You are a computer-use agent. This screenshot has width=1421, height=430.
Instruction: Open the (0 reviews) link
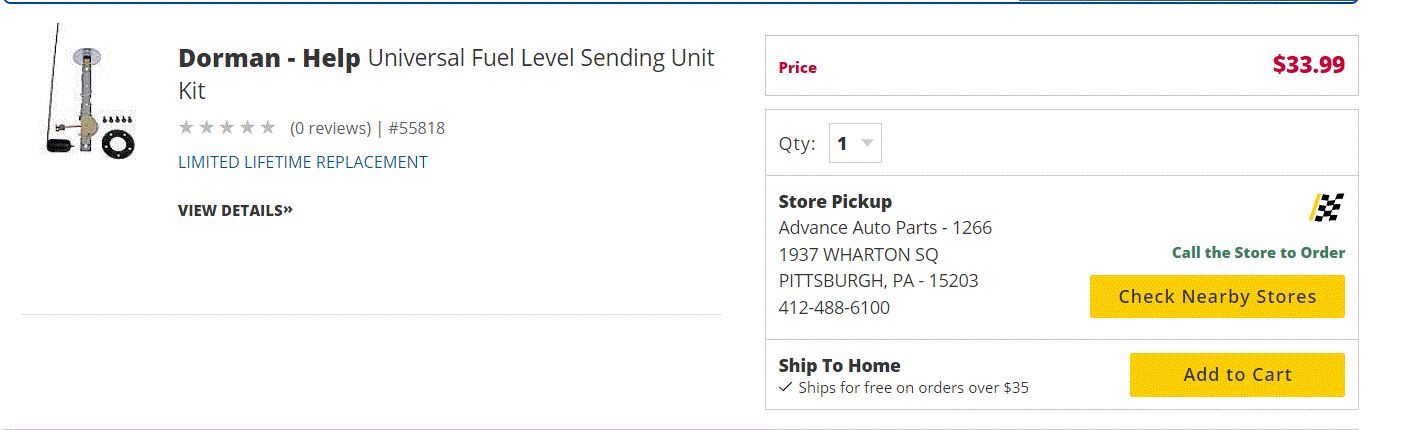(x=330, y=128)
